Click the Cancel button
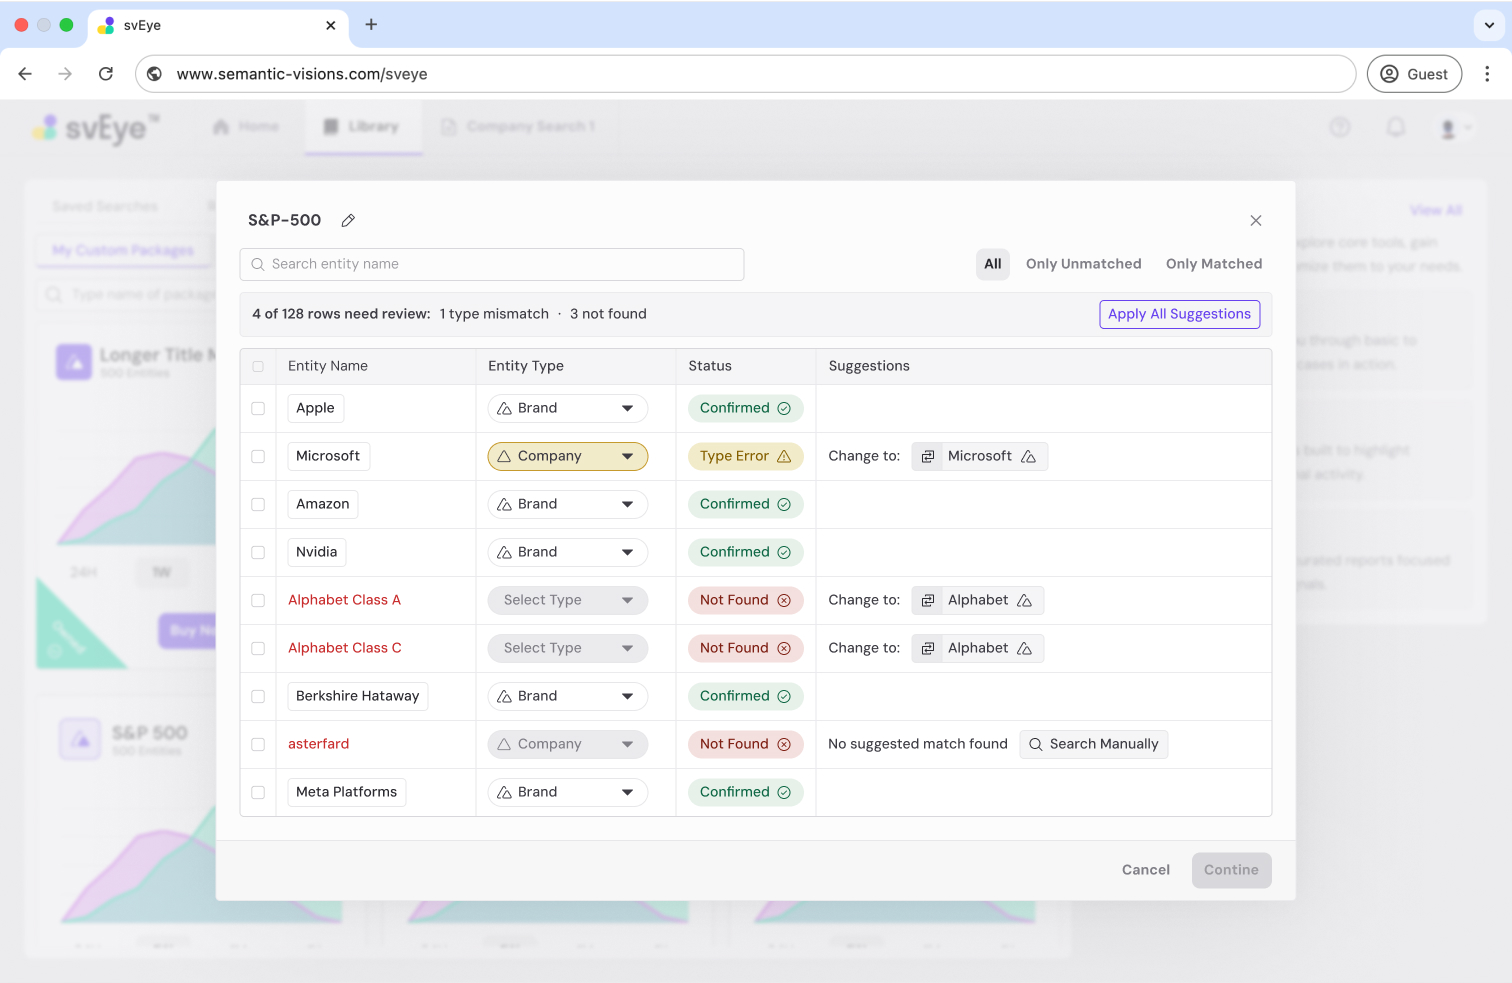 [x=1146, y=870]
